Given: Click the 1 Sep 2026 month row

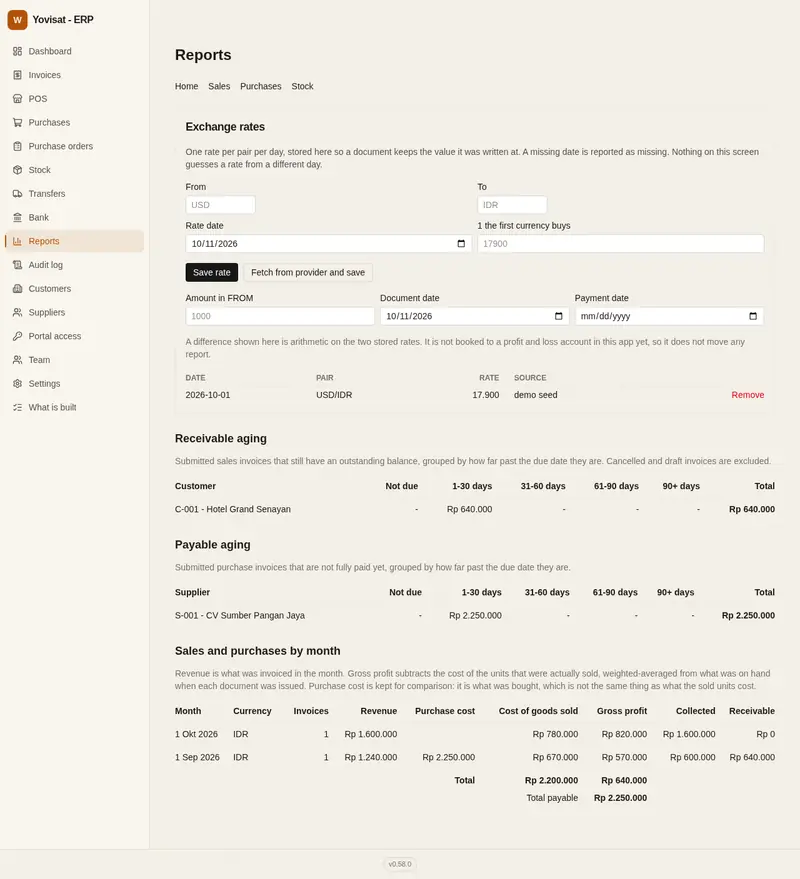Looking at the screenshot, I should pyautogui.click(x=475, y=757).
